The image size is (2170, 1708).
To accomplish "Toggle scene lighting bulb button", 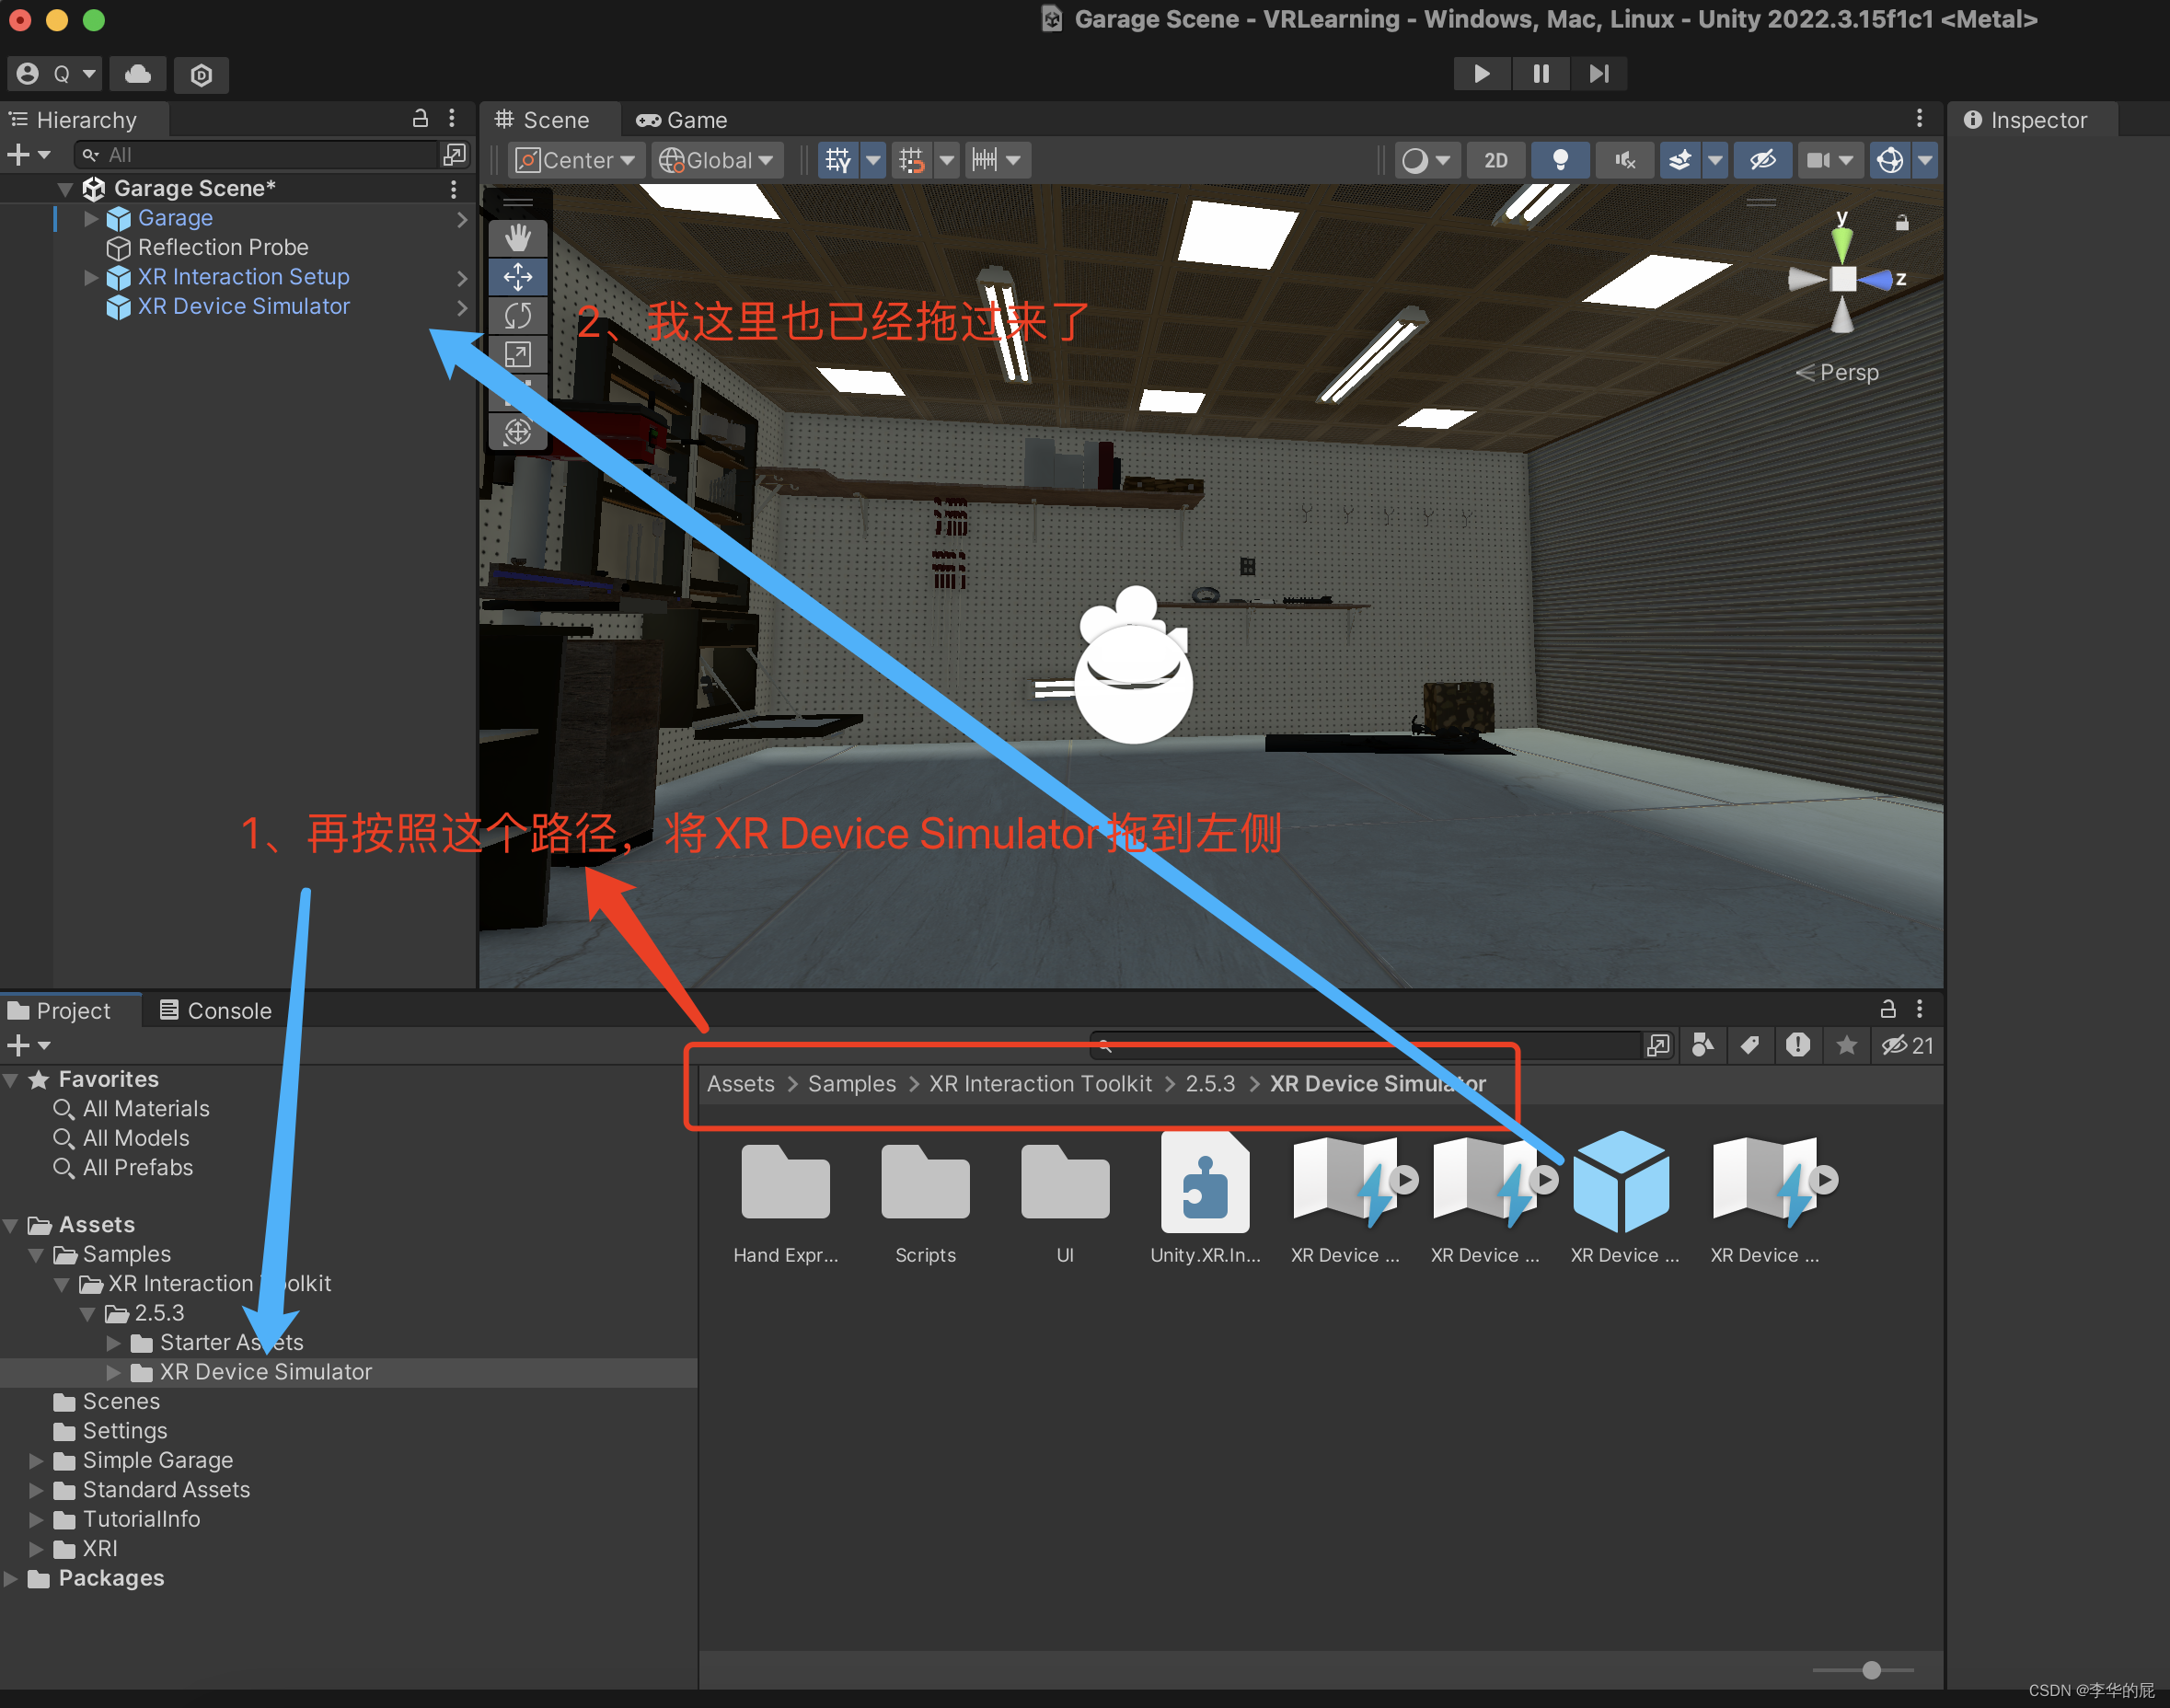I will point(1559,160).
